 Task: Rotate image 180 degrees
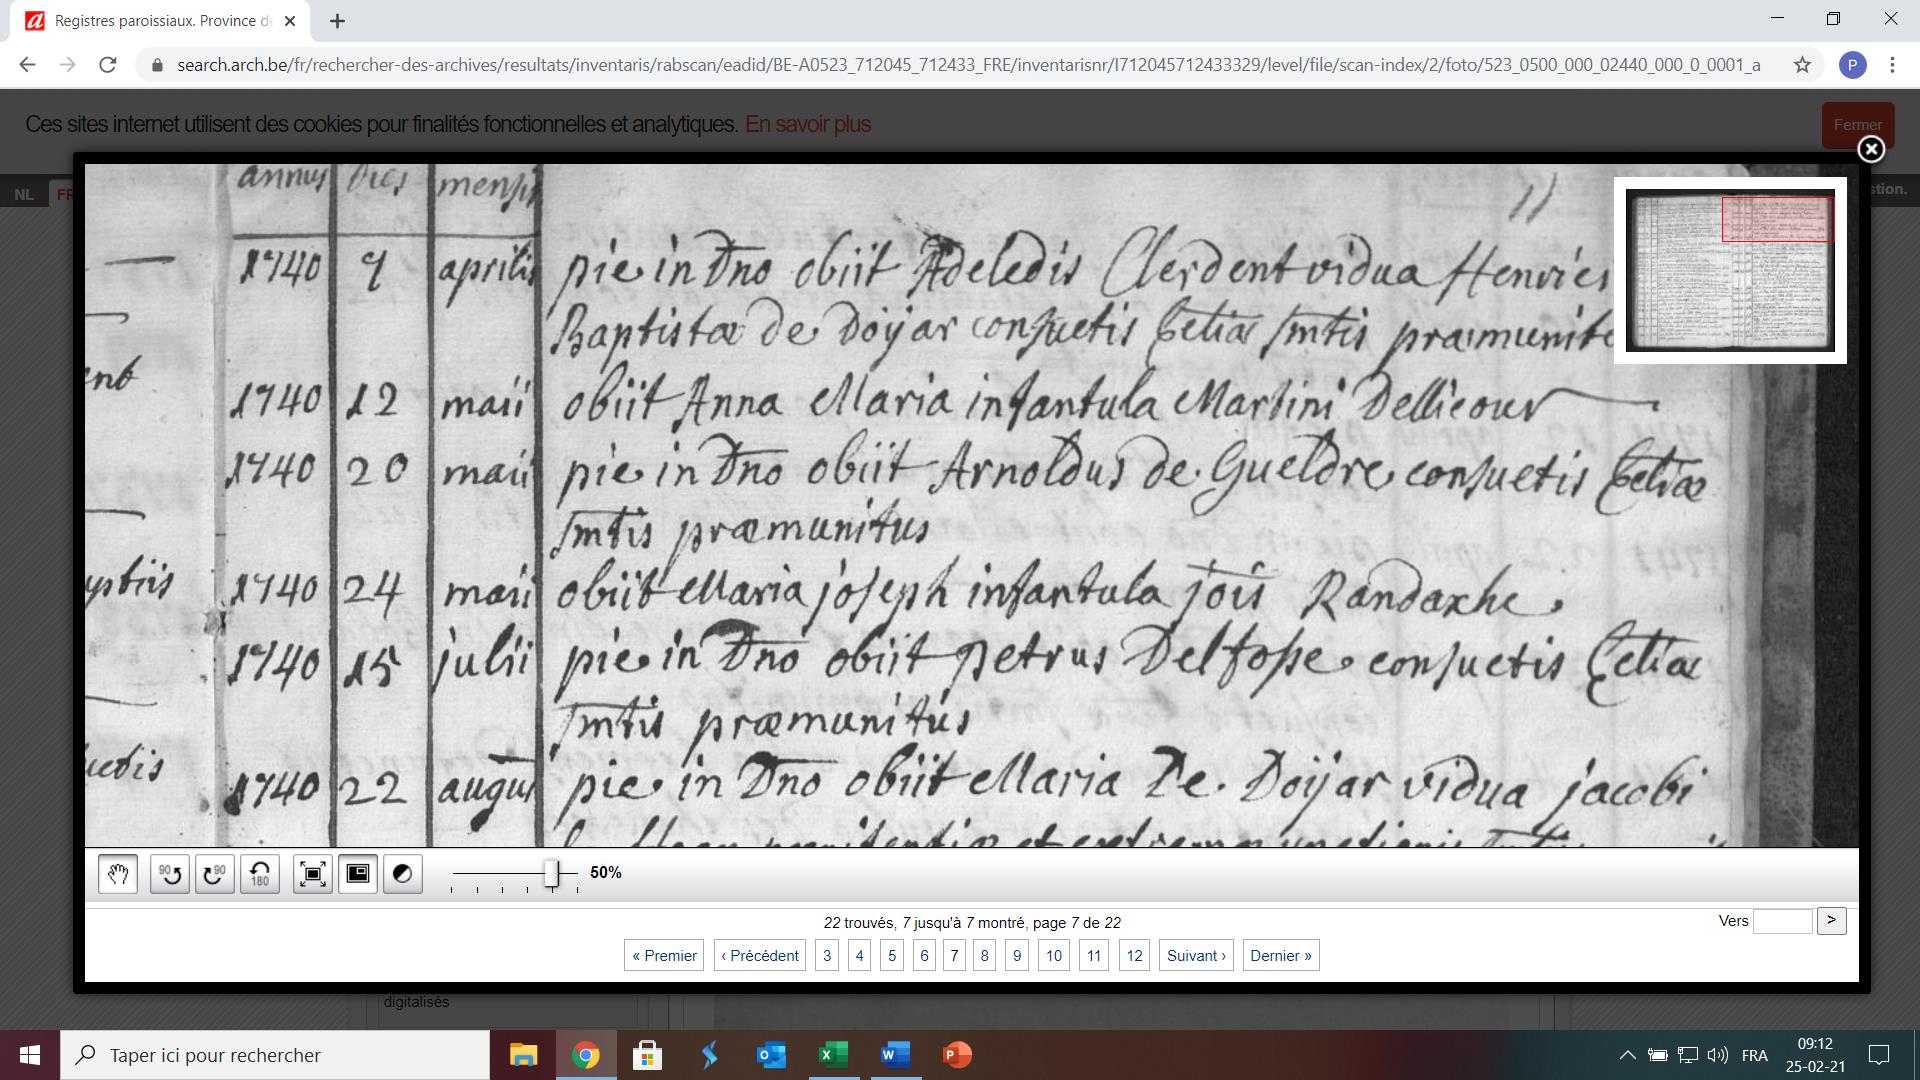[260, 874]
